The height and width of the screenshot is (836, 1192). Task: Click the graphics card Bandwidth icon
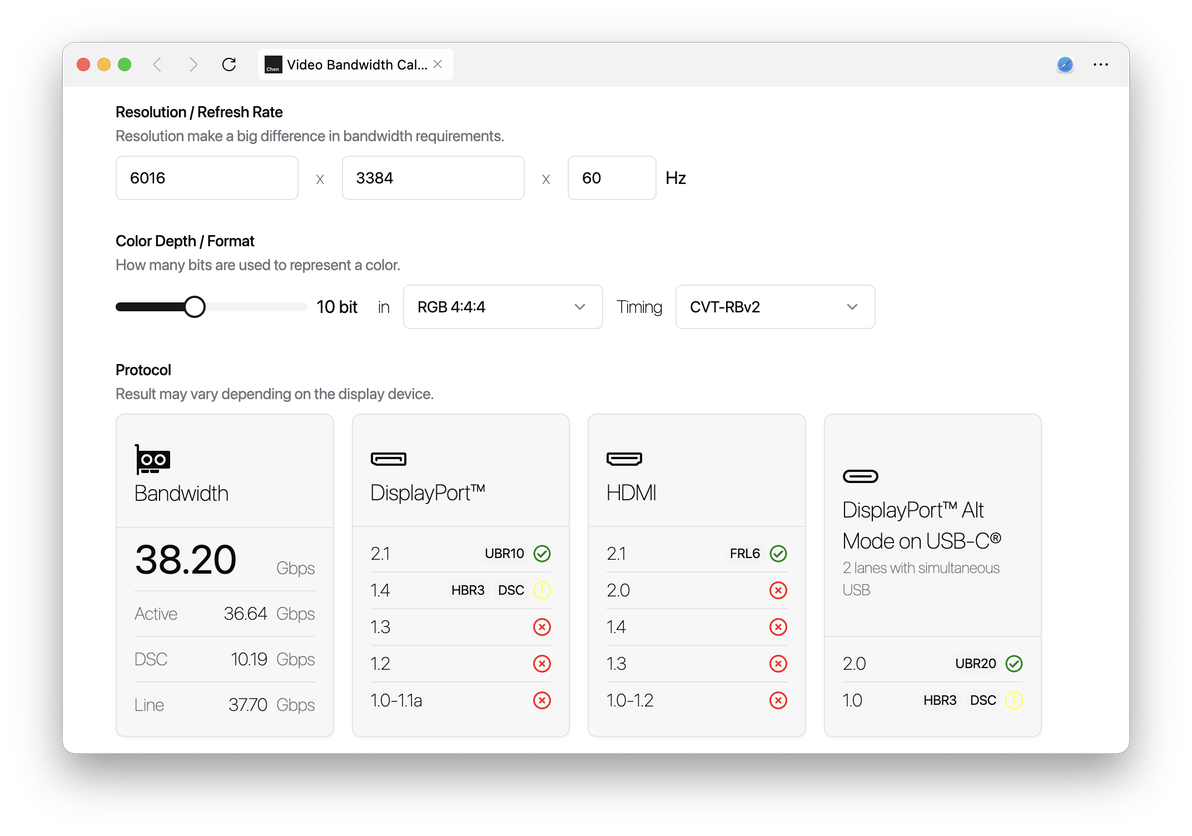tap(152, 459)
